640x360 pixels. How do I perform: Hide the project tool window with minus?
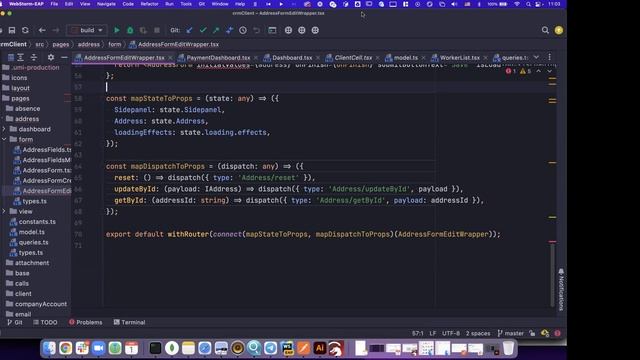coord(64,58)
